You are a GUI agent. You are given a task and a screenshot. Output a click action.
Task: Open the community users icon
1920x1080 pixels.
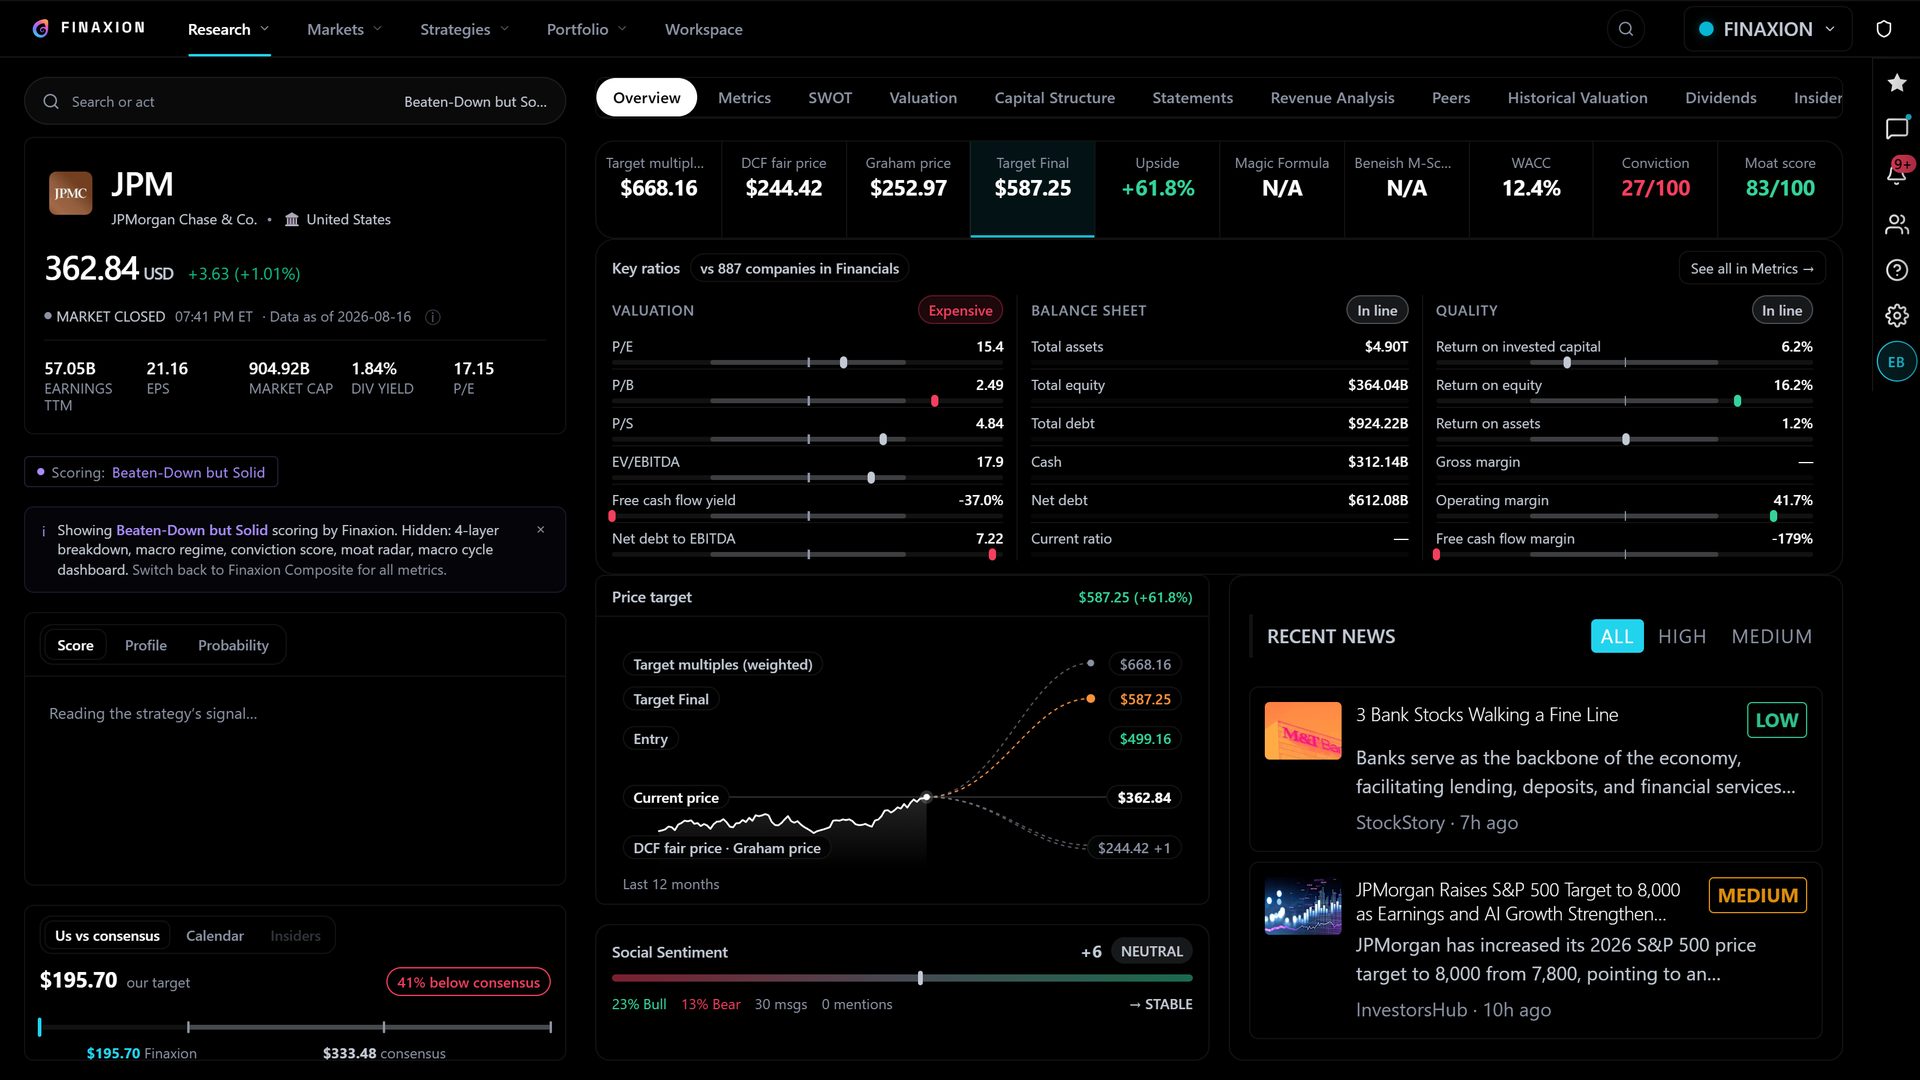tap(1896, 224)
